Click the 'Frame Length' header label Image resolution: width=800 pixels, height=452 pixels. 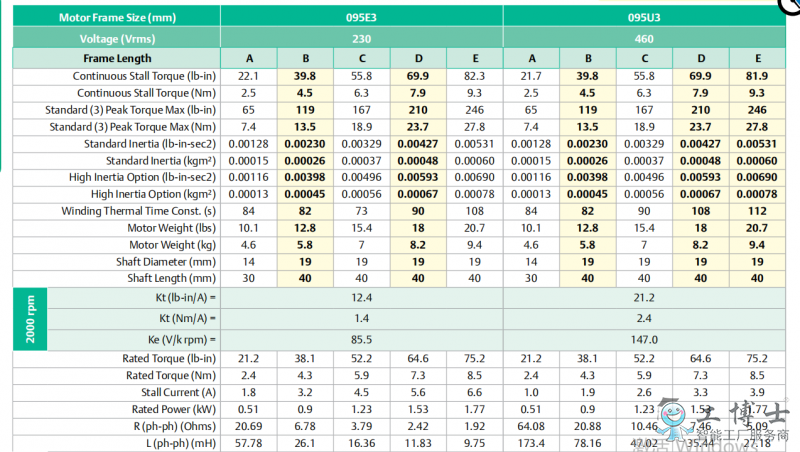click(117, 58)
